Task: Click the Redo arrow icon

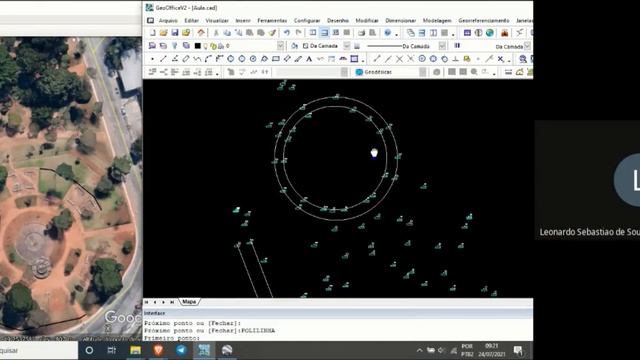Action: point(298,33)
